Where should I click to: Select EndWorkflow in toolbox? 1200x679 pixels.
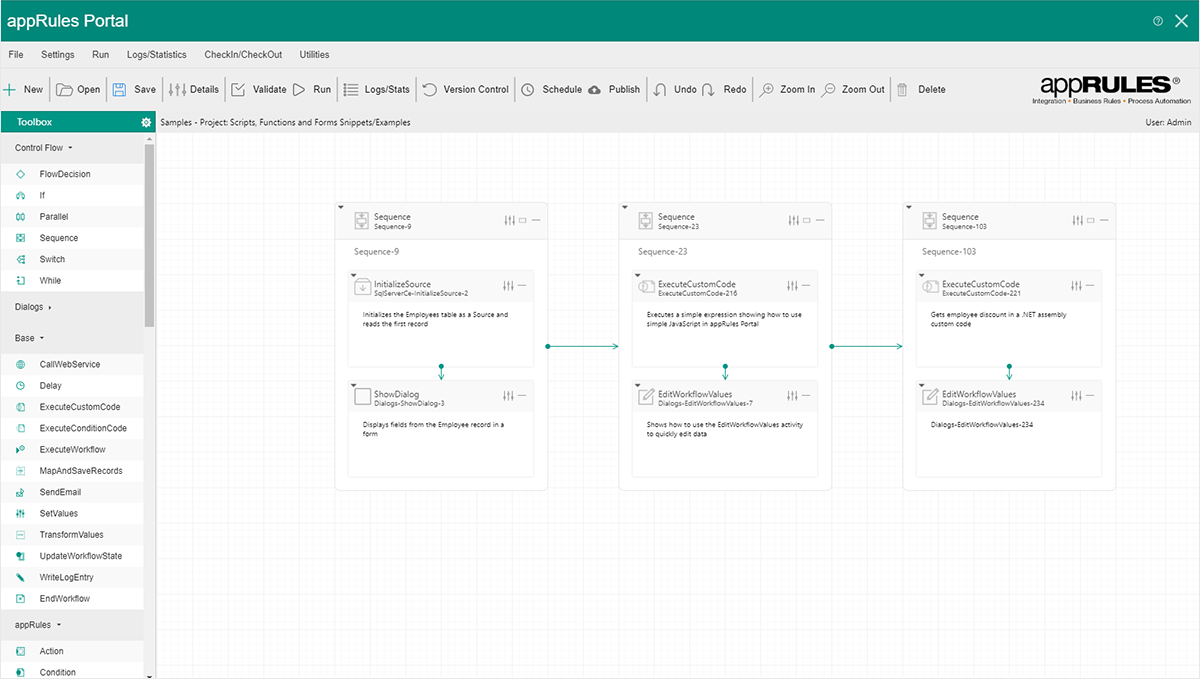(72, 599)
